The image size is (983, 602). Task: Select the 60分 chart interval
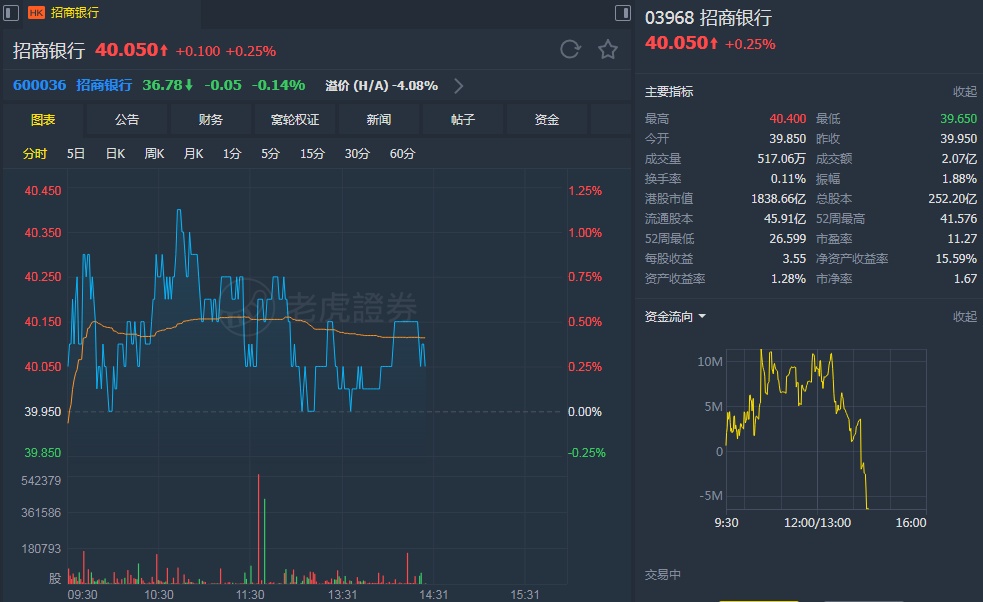402,154
